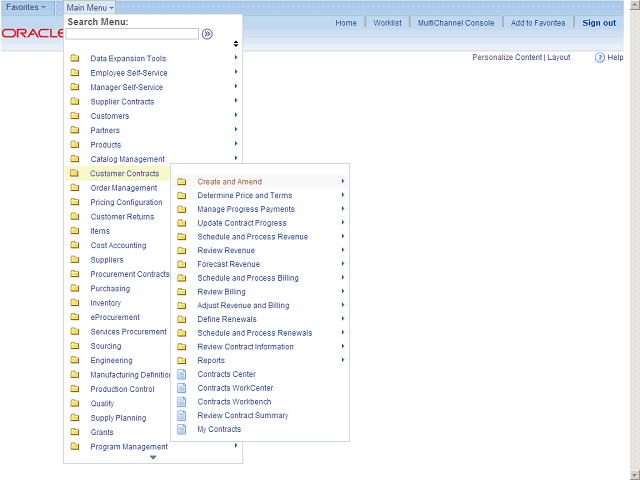This screenshot has height=480, width=640.
Task: Click the Contracts Workbench page icon
Action: (182, 402)
